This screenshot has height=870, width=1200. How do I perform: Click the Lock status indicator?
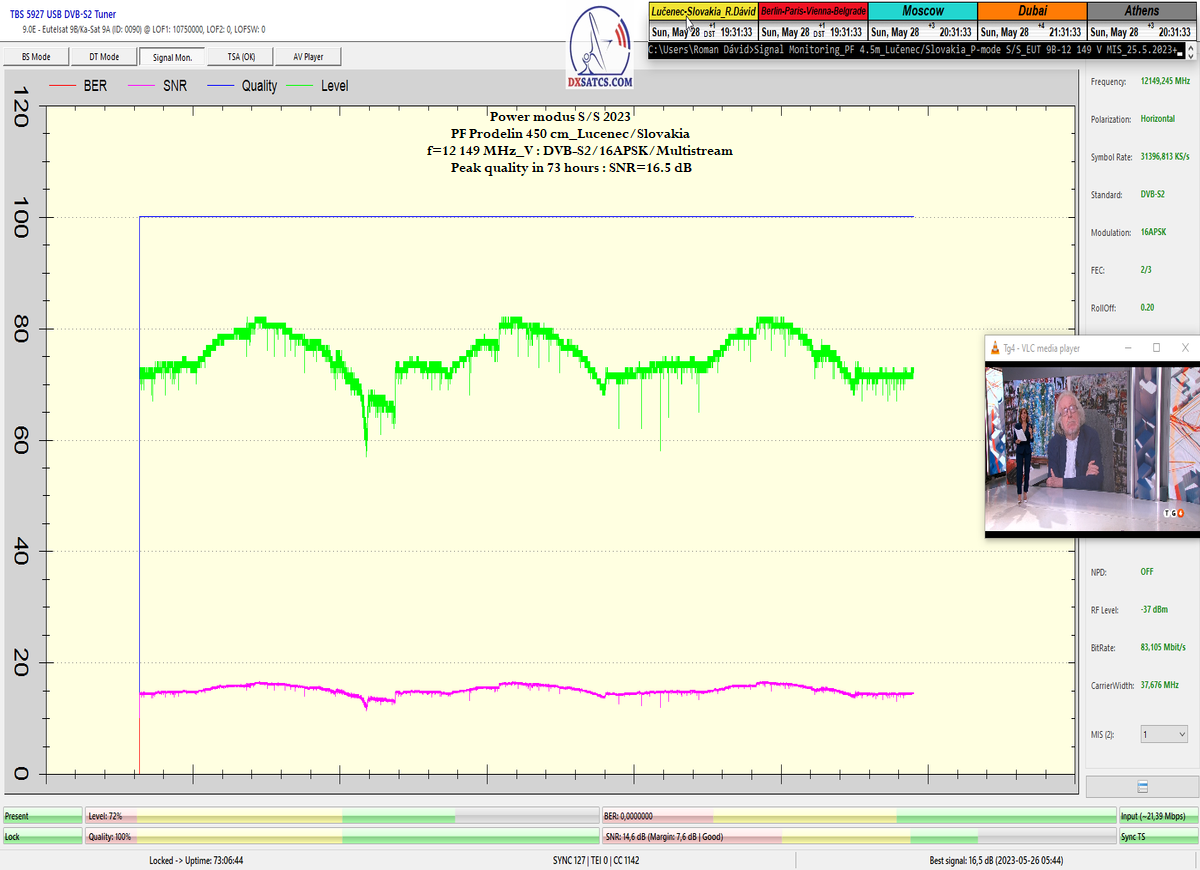tap(42, 836)
